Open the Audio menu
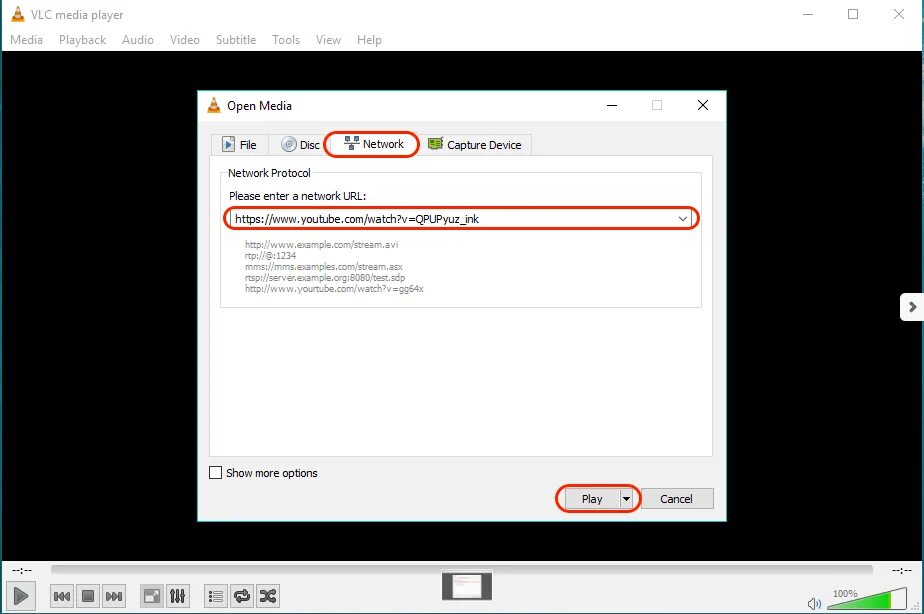 point(138,39)
